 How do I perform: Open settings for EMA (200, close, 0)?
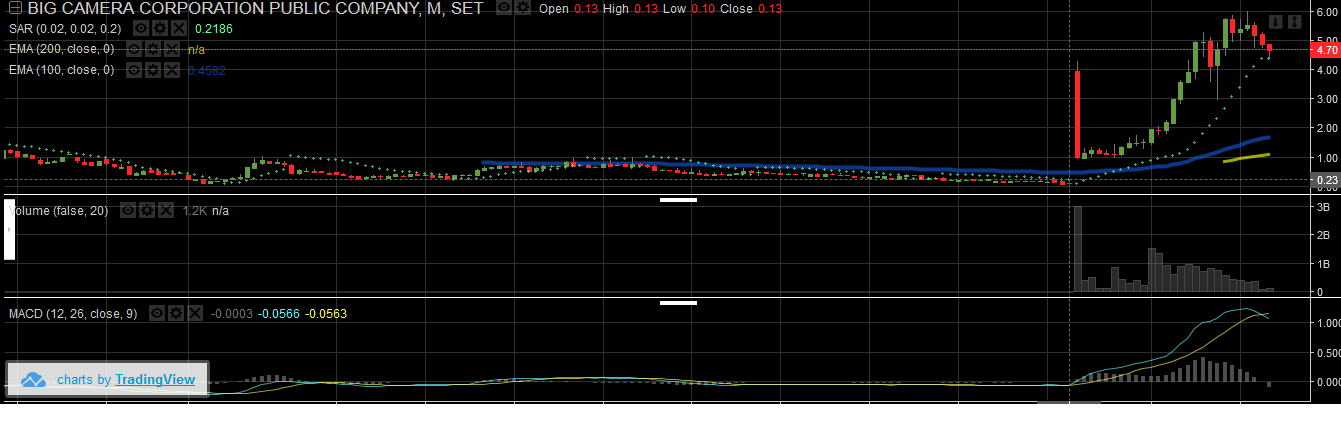(153, 49)
